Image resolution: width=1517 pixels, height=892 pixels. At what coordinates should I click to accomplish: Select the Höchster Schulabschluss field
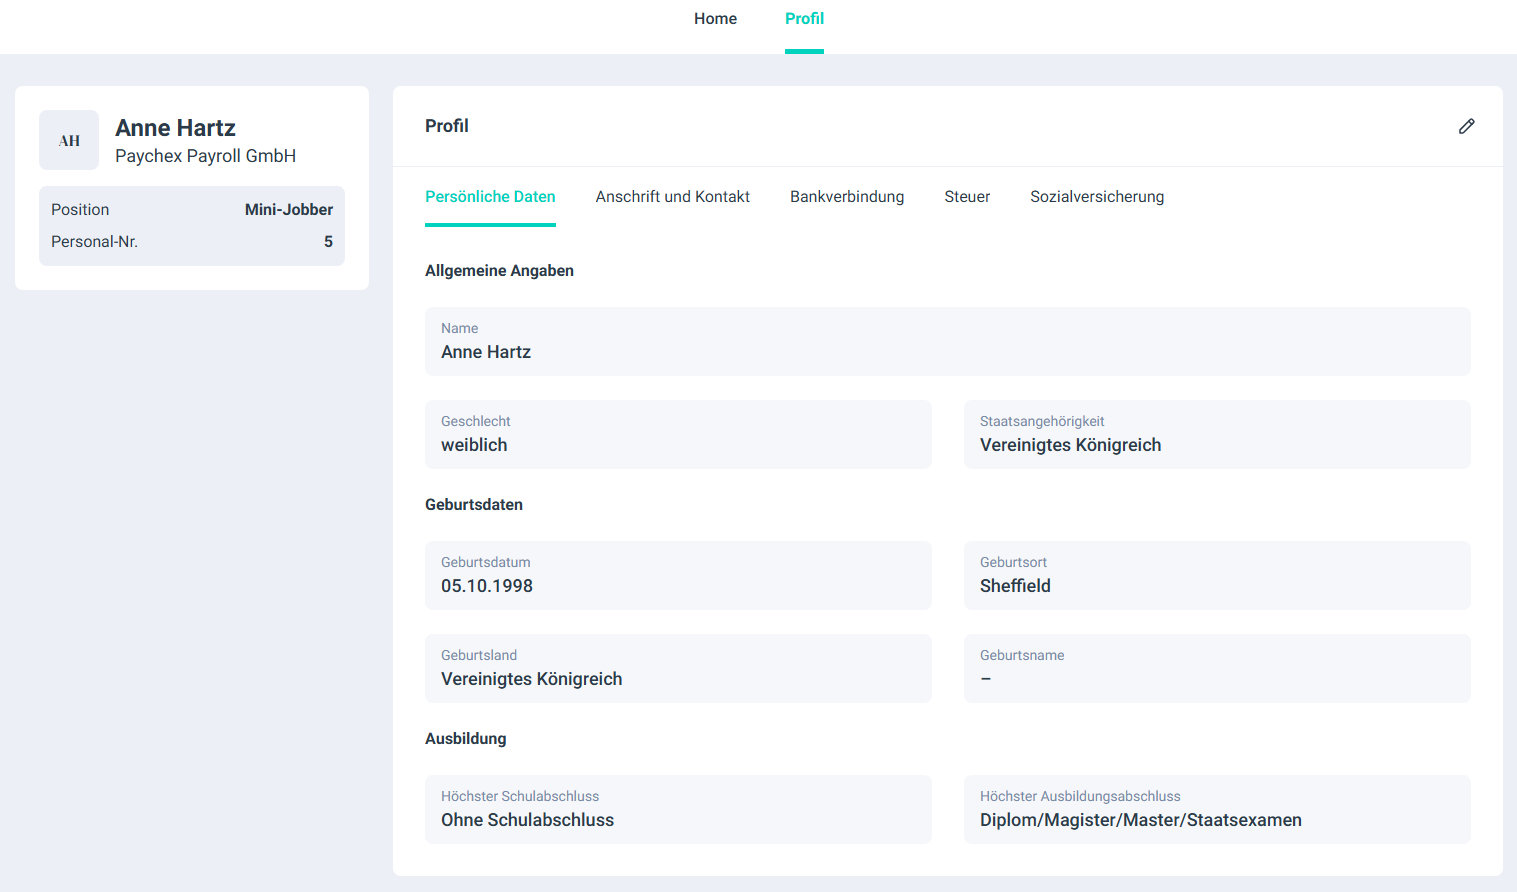678,810
